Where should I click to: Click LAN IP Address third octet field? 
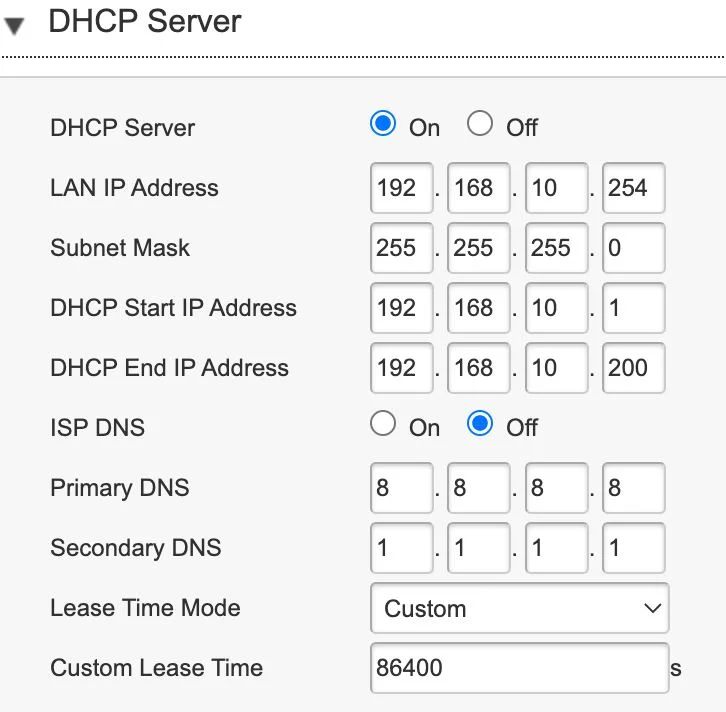click(556, 188)
